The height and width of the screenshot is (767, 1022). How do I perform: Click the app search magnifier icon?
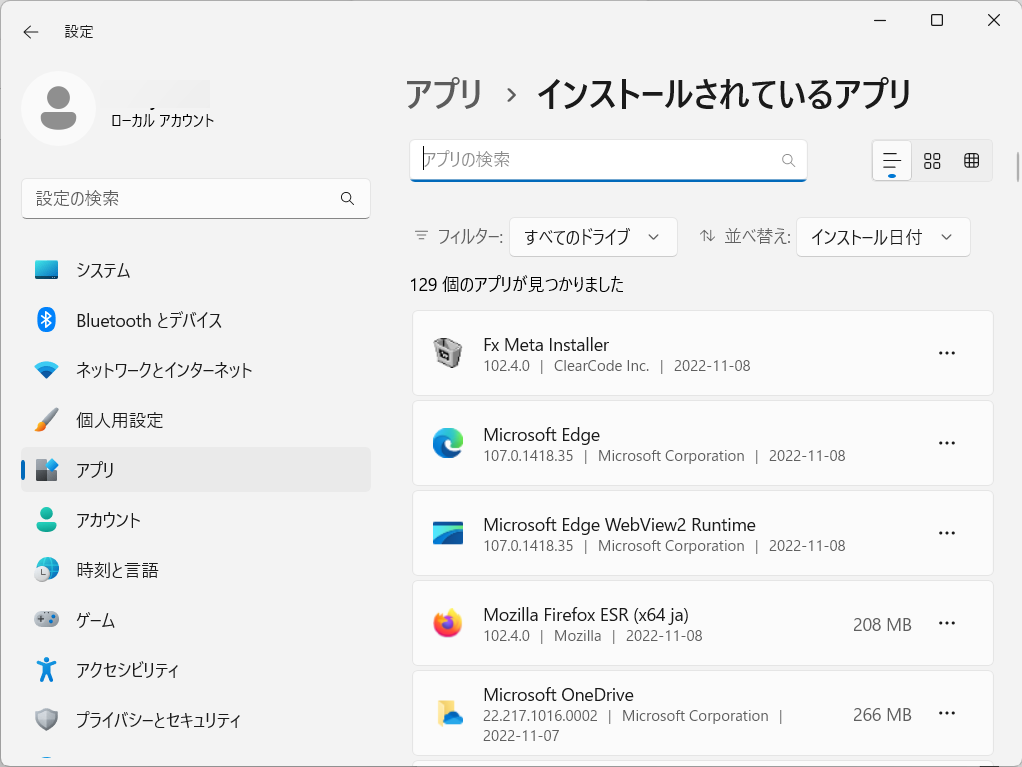(x=788, y=160)
